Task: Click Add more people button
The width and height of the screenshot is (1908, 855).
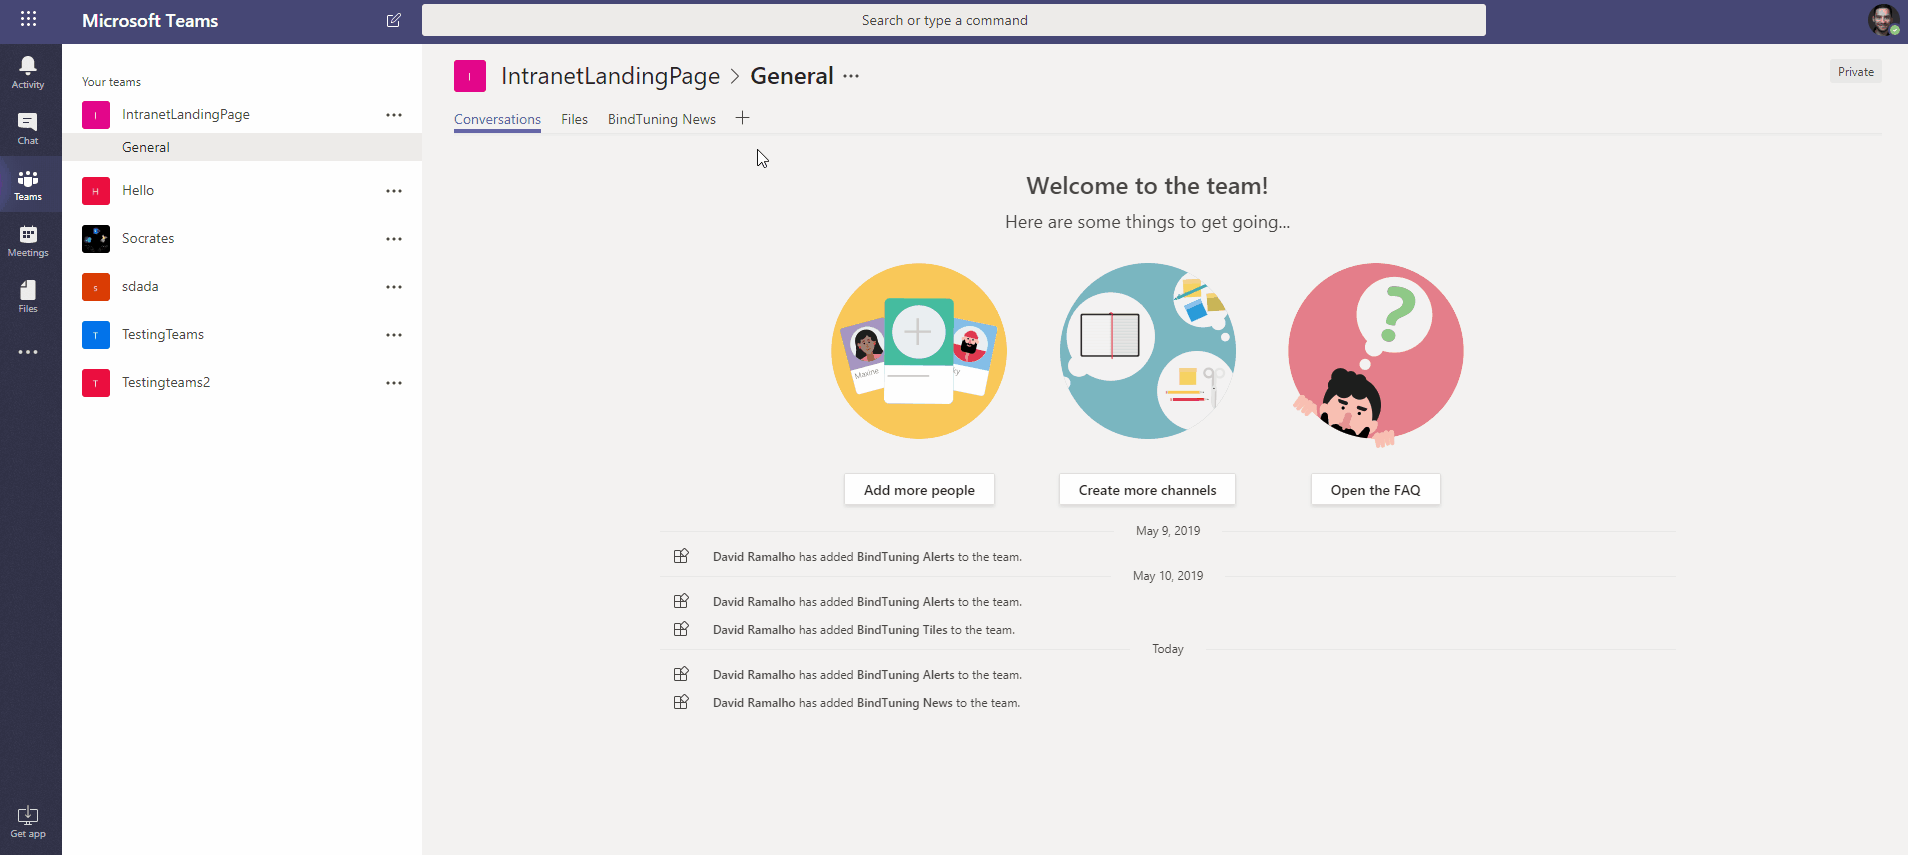Action: (919, 490)
